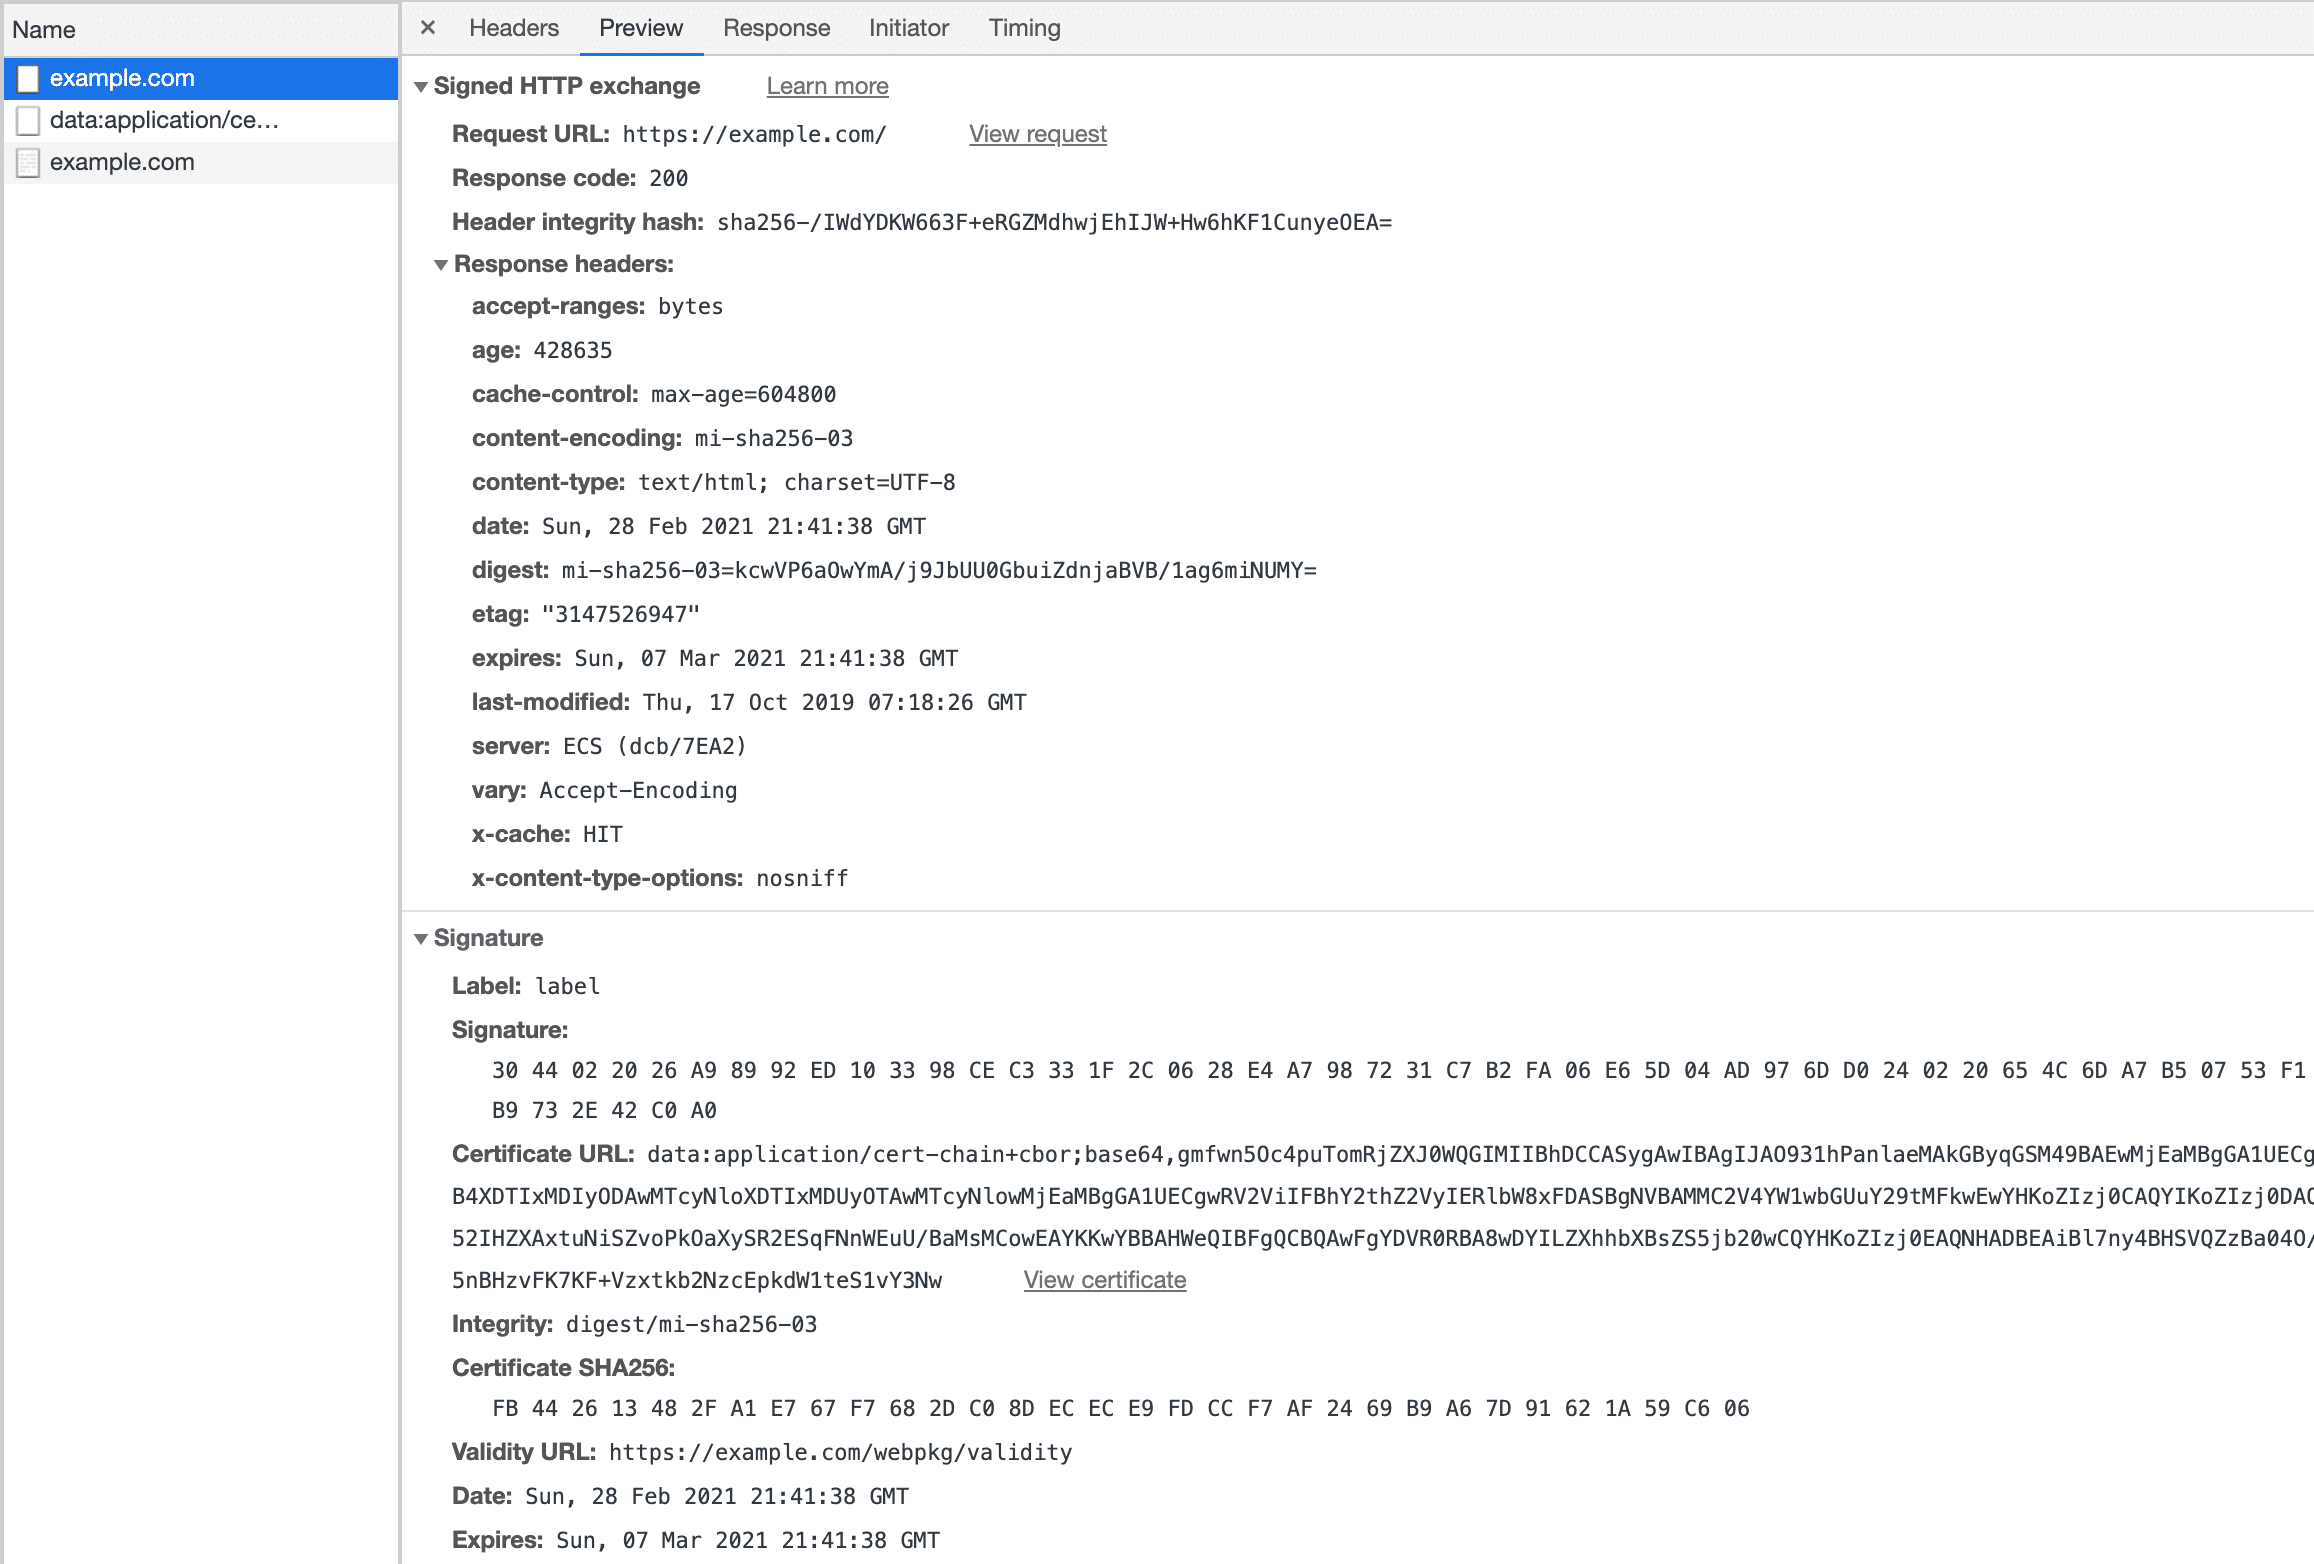
Task: Select example.com in the Name panel
Action: tap(122, 77)
